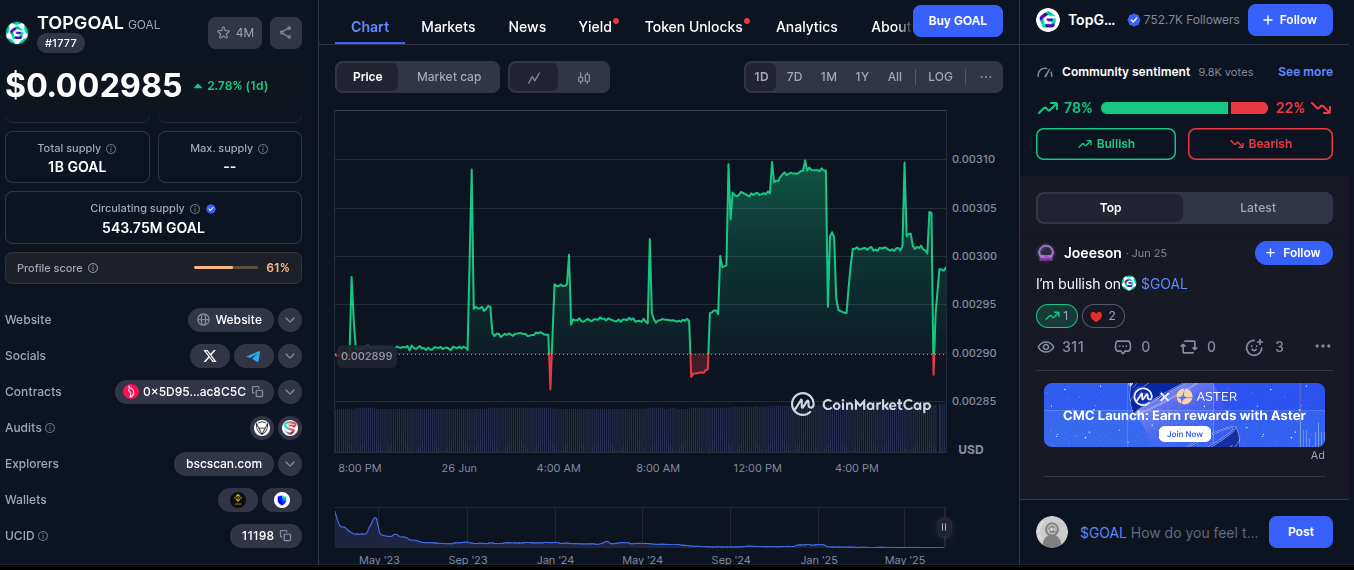Click the views eye icon on Joeeson's post
The width and height of the screenshot is (1354, 570).
[x=1047, y=347]
